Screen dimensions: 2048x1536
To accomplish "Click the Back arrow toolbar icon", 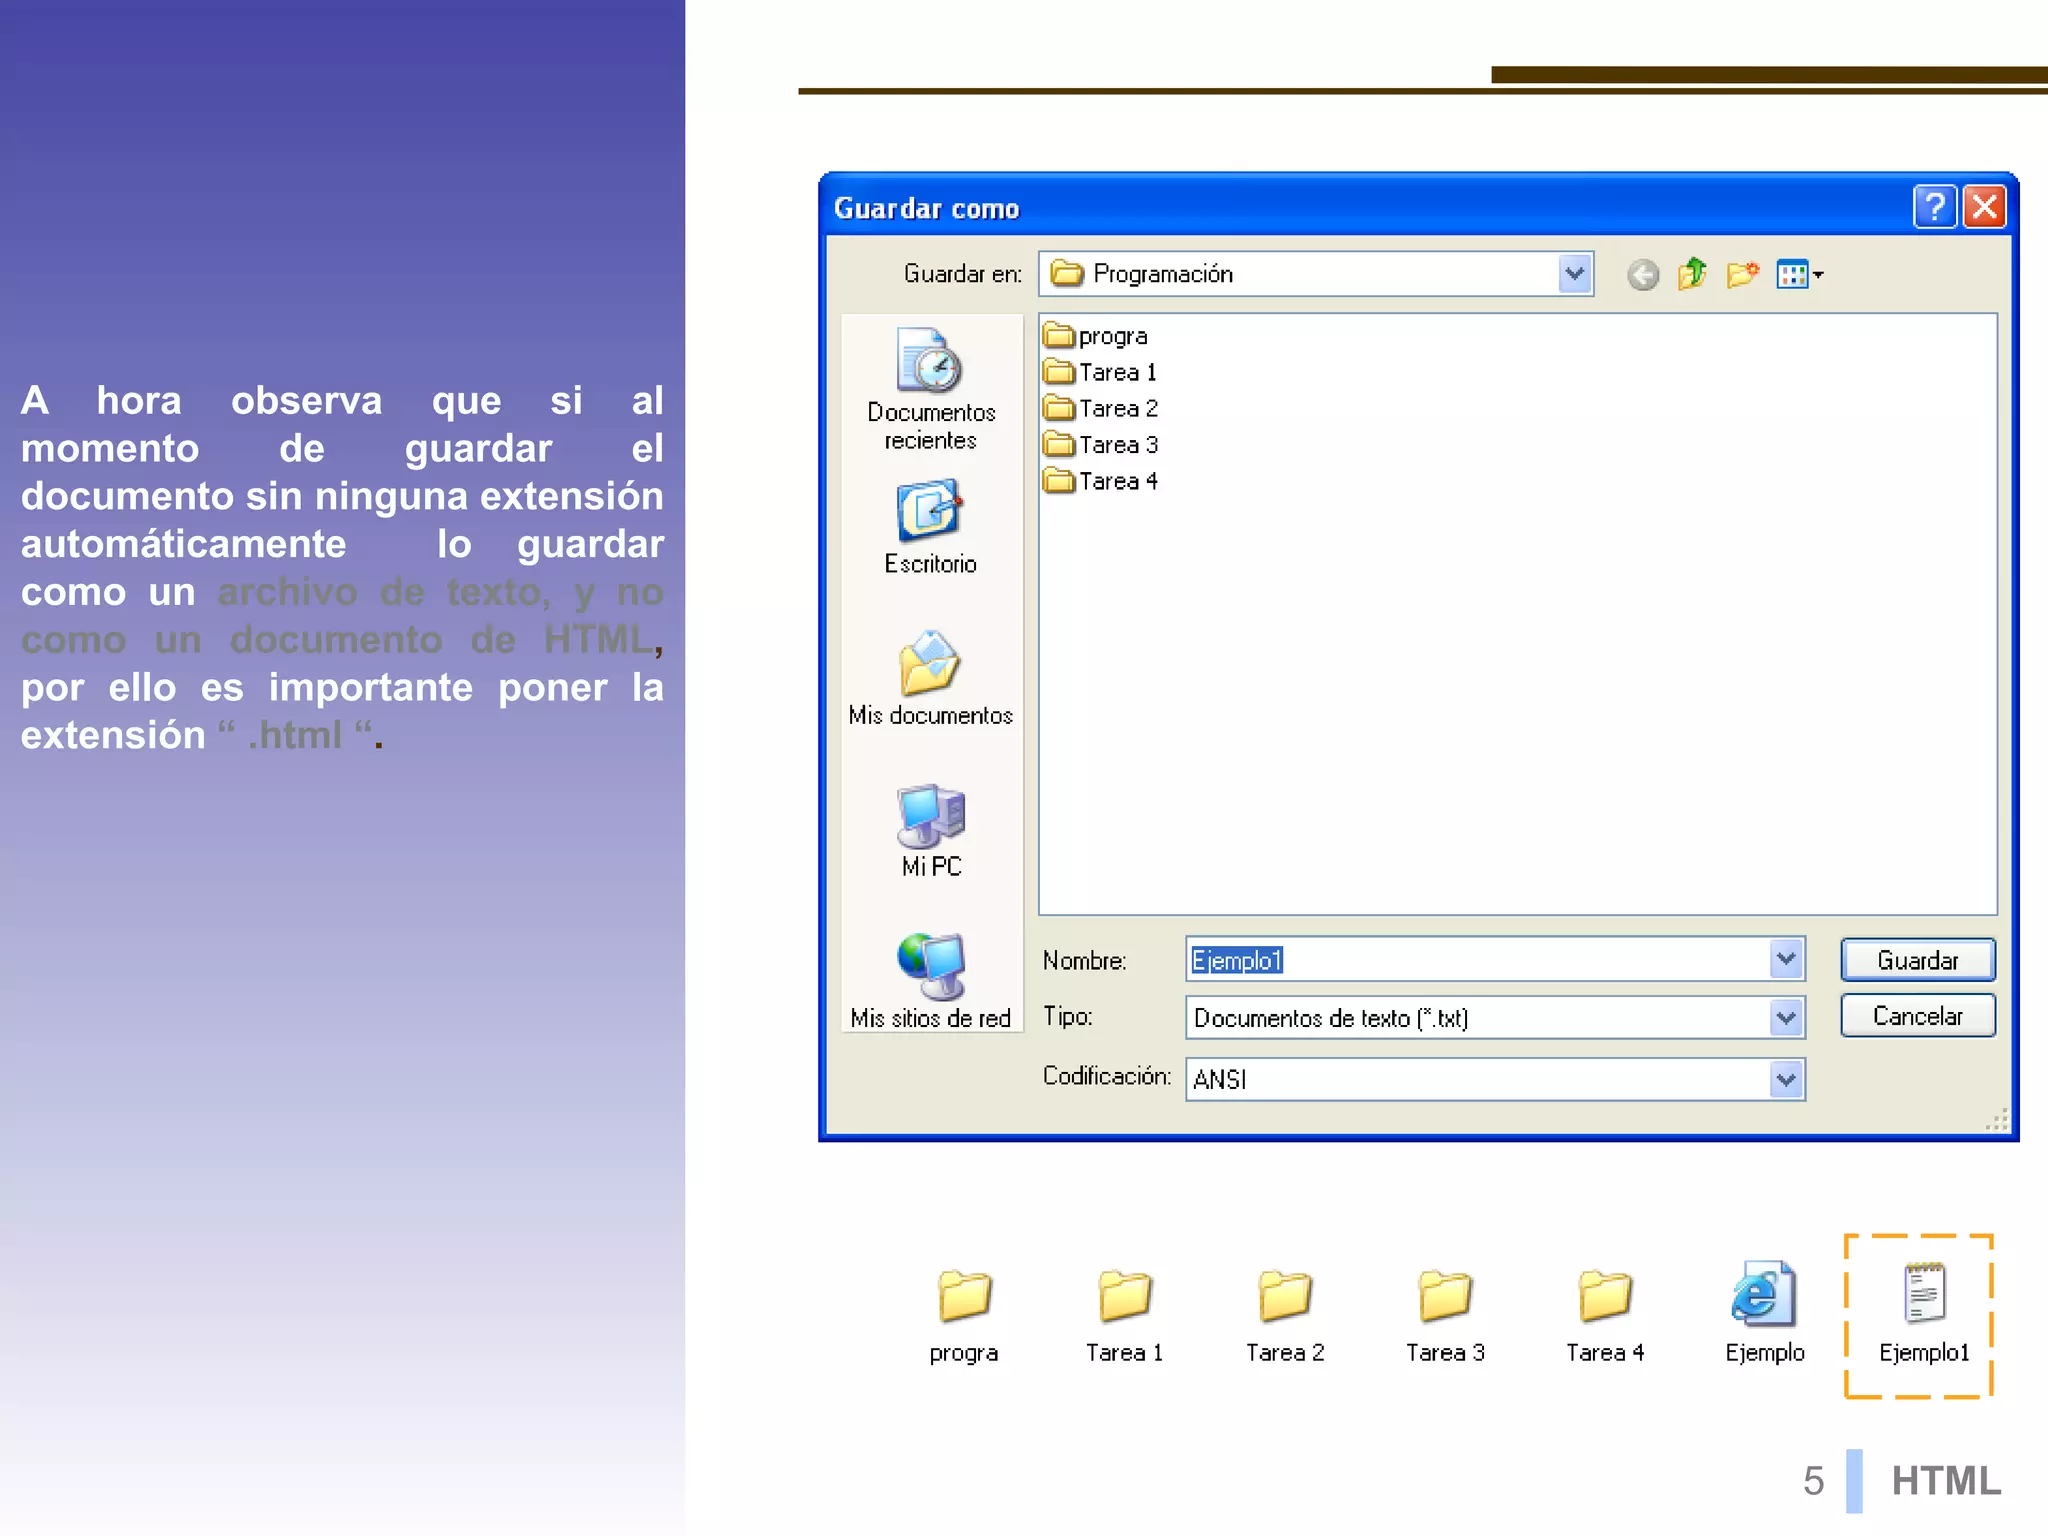I will click(1642, 274).
